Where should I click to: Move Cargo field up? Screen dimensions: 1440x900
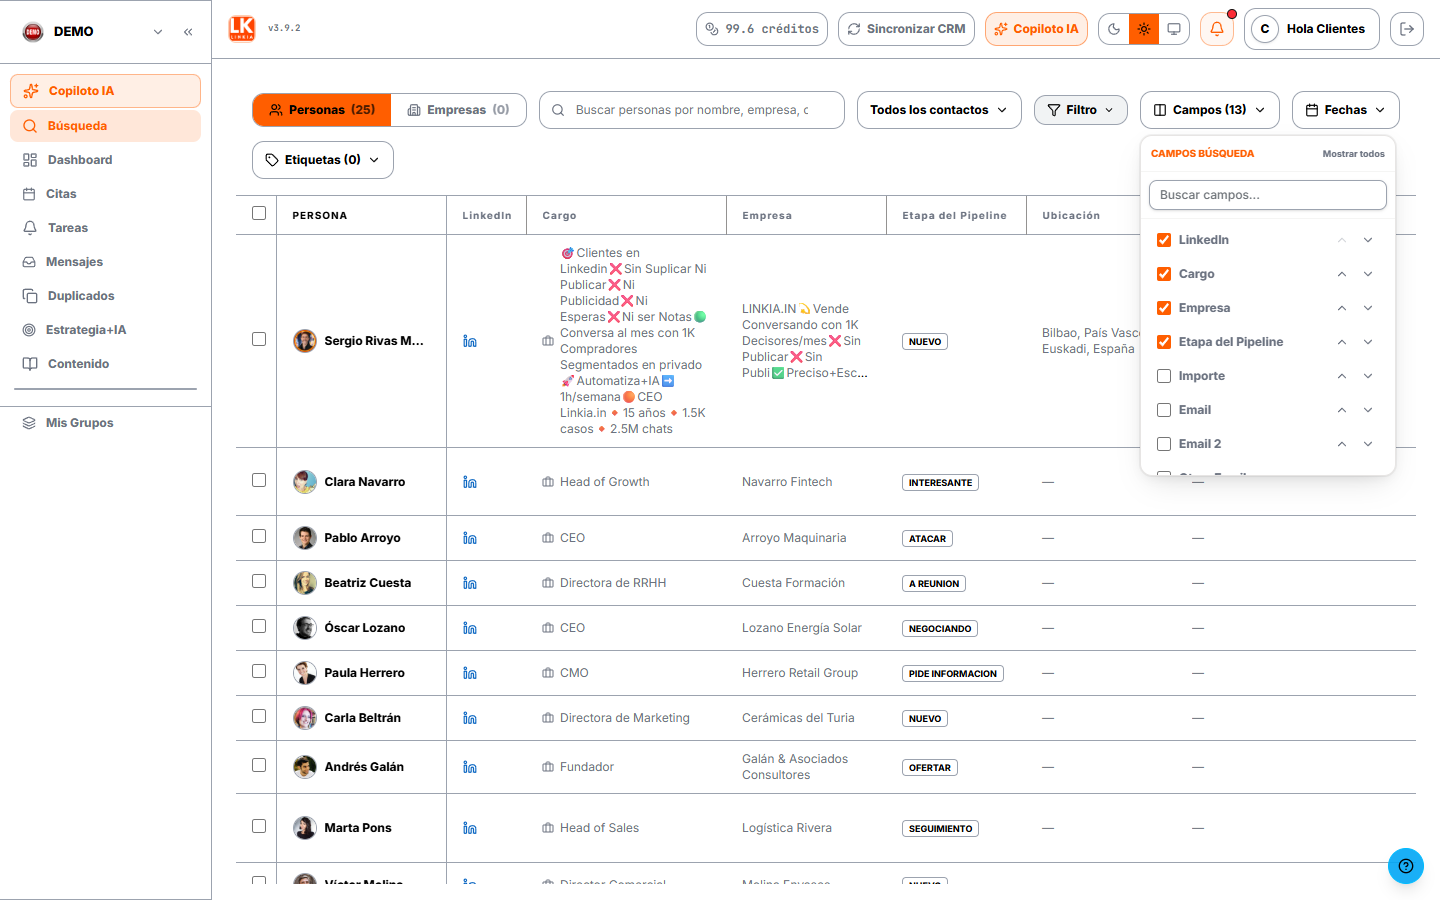point(1342,274)
